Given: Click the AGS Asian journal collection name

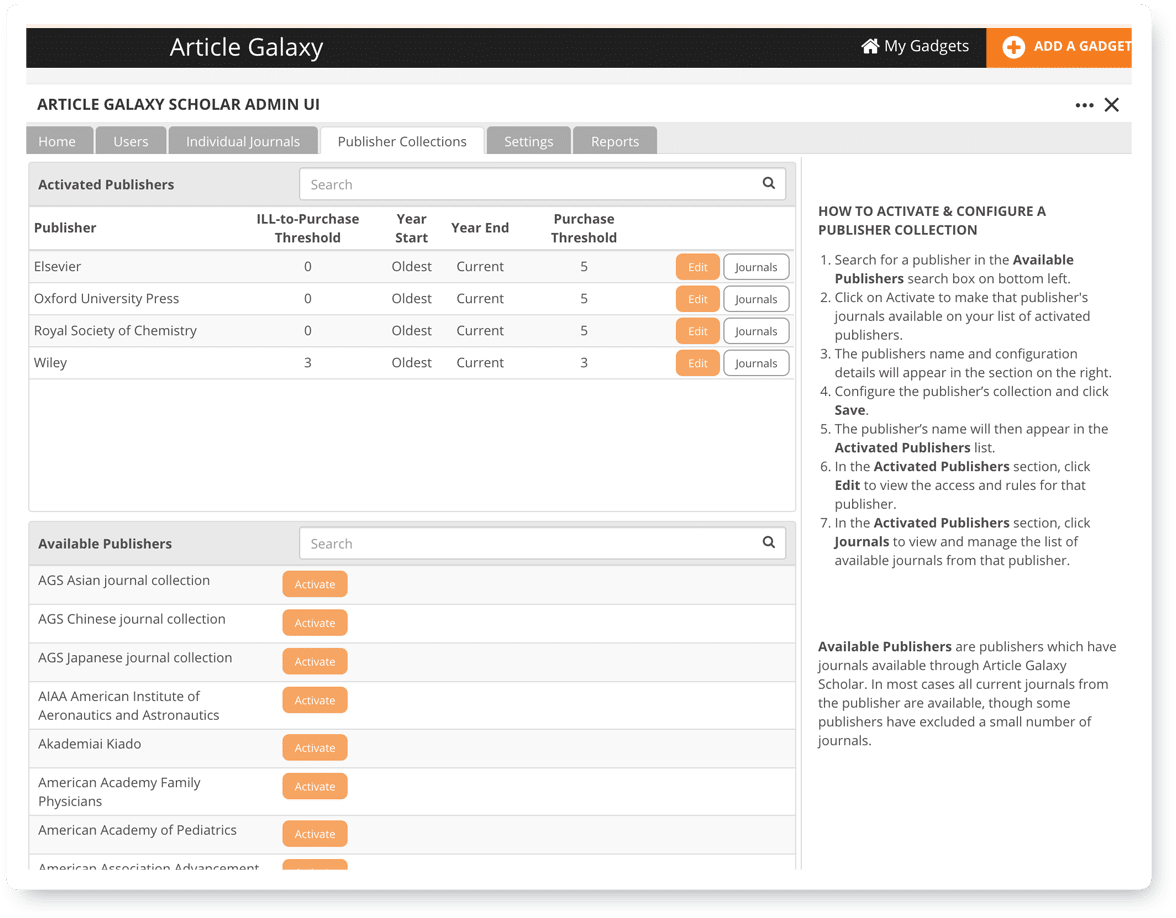Looking at the screenshot, I should coord(124,580).
